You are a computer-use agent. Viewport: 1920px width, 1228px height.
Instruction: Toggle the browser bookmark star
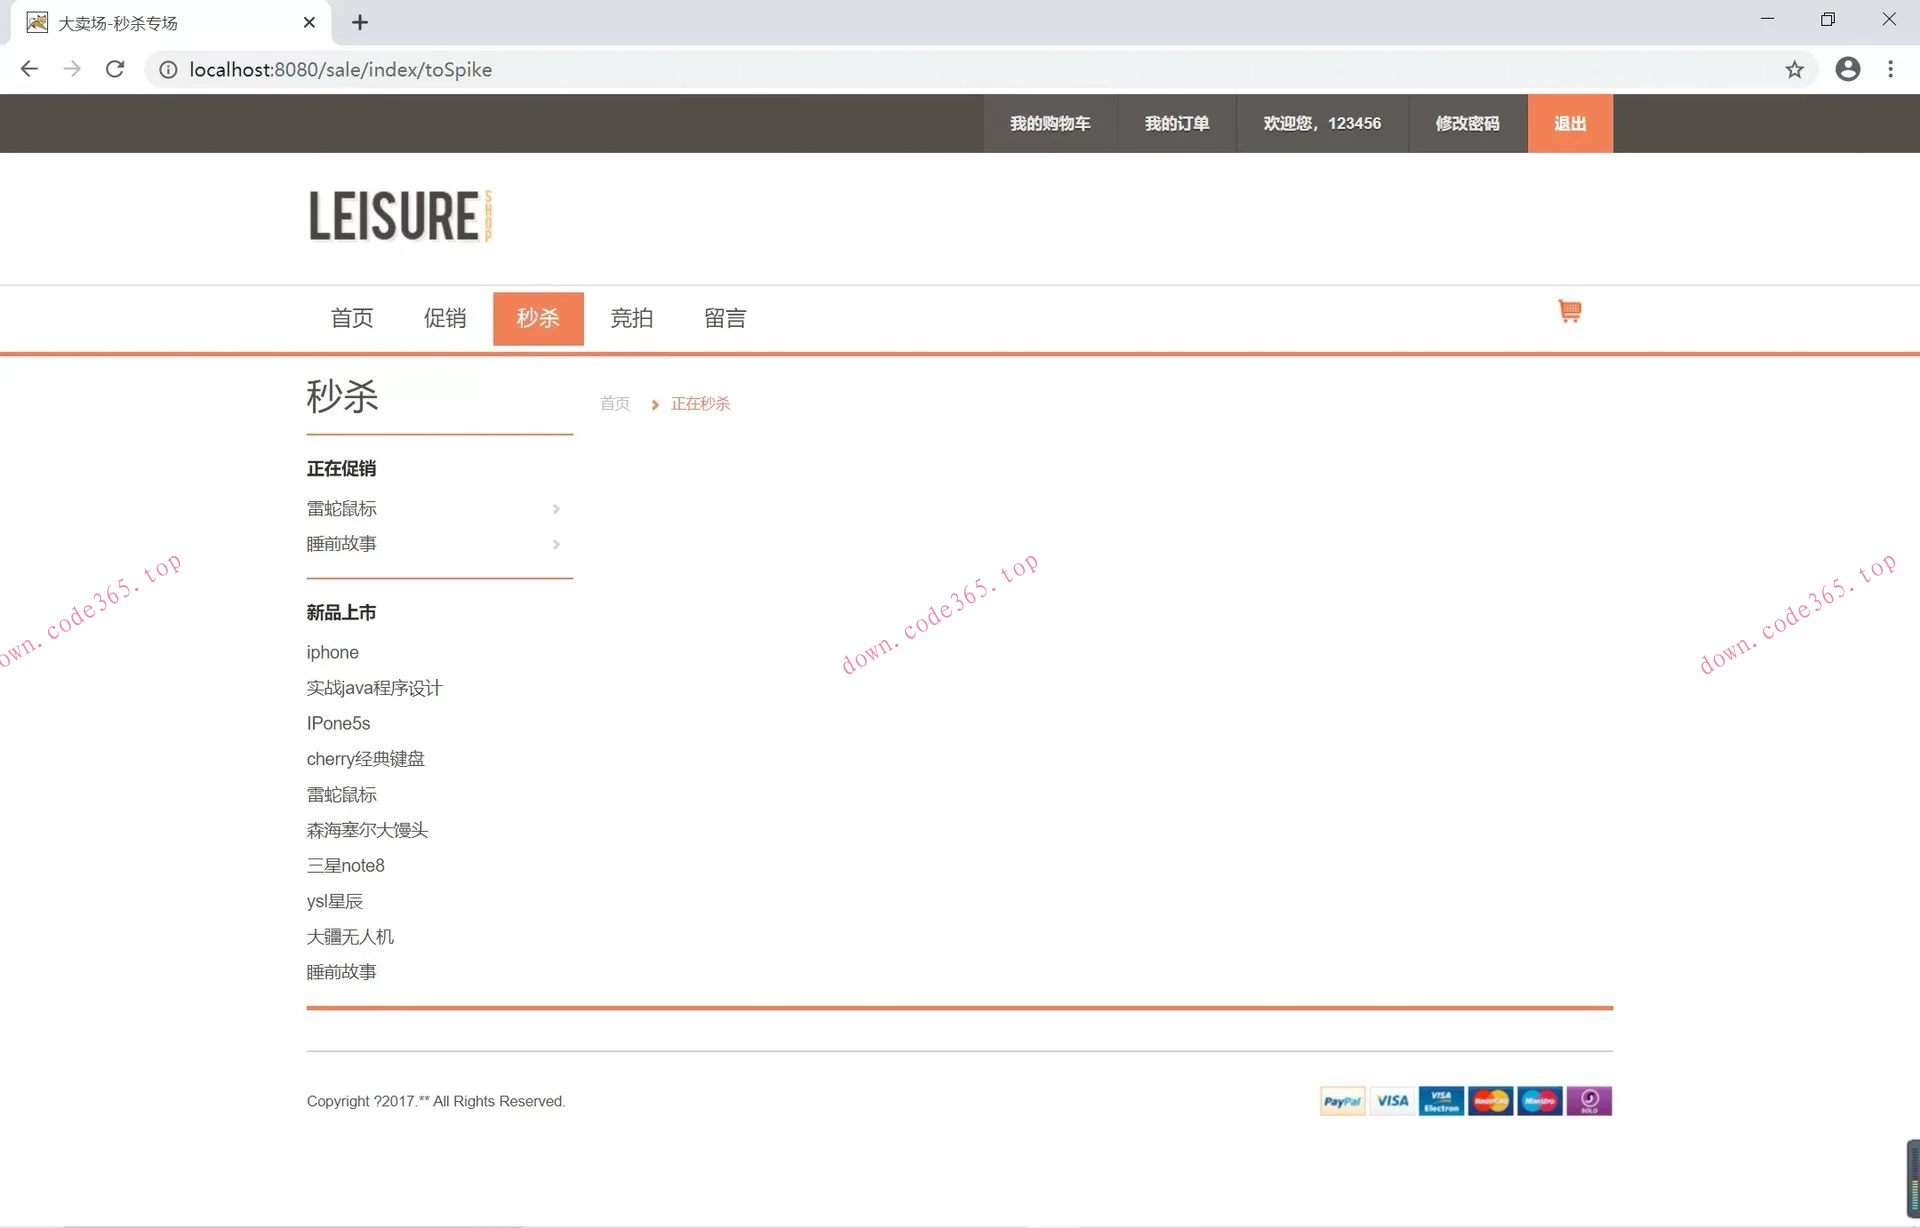[1795, 69]
